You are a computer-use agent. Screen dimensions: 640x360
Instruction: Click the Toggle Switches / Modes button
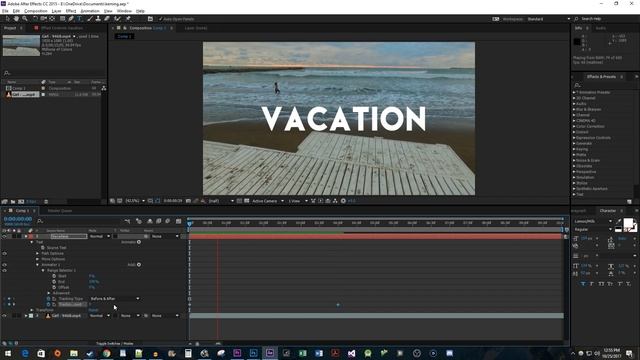(x=114, y=344)
